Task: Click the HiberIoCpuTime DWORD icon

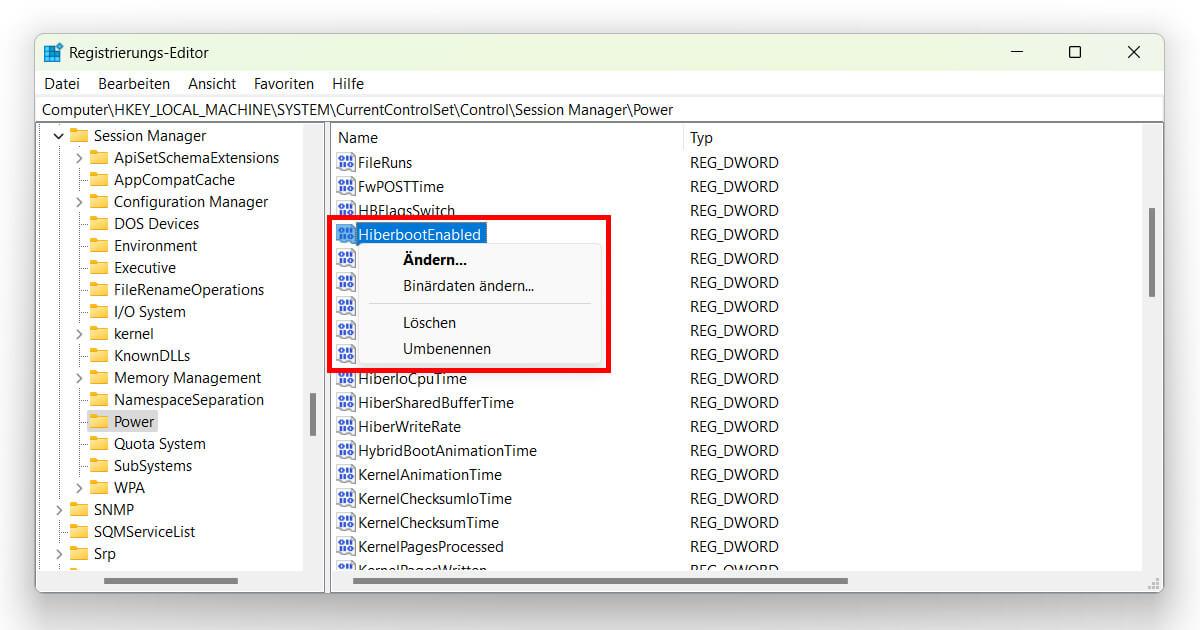Action: 345,378
